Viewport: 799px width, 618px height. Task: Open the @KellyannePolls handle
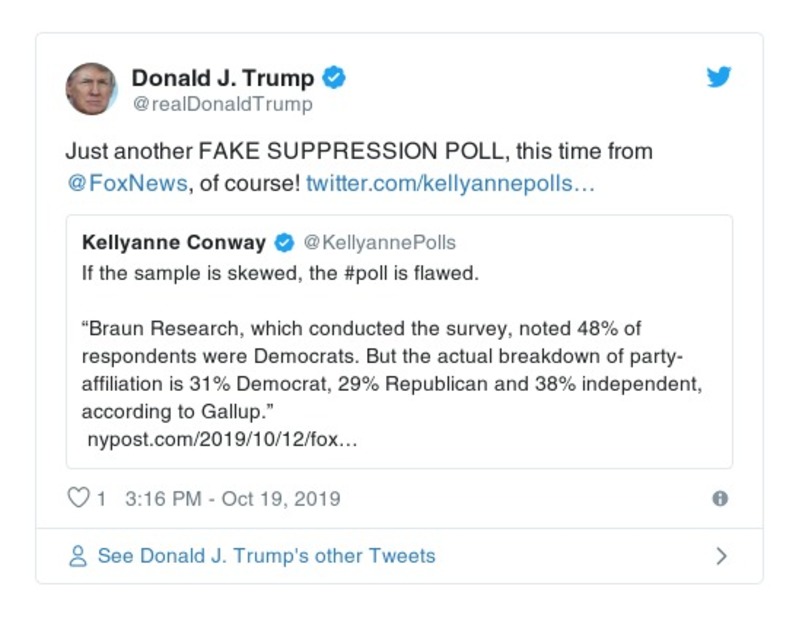click(x=379, y=243)
